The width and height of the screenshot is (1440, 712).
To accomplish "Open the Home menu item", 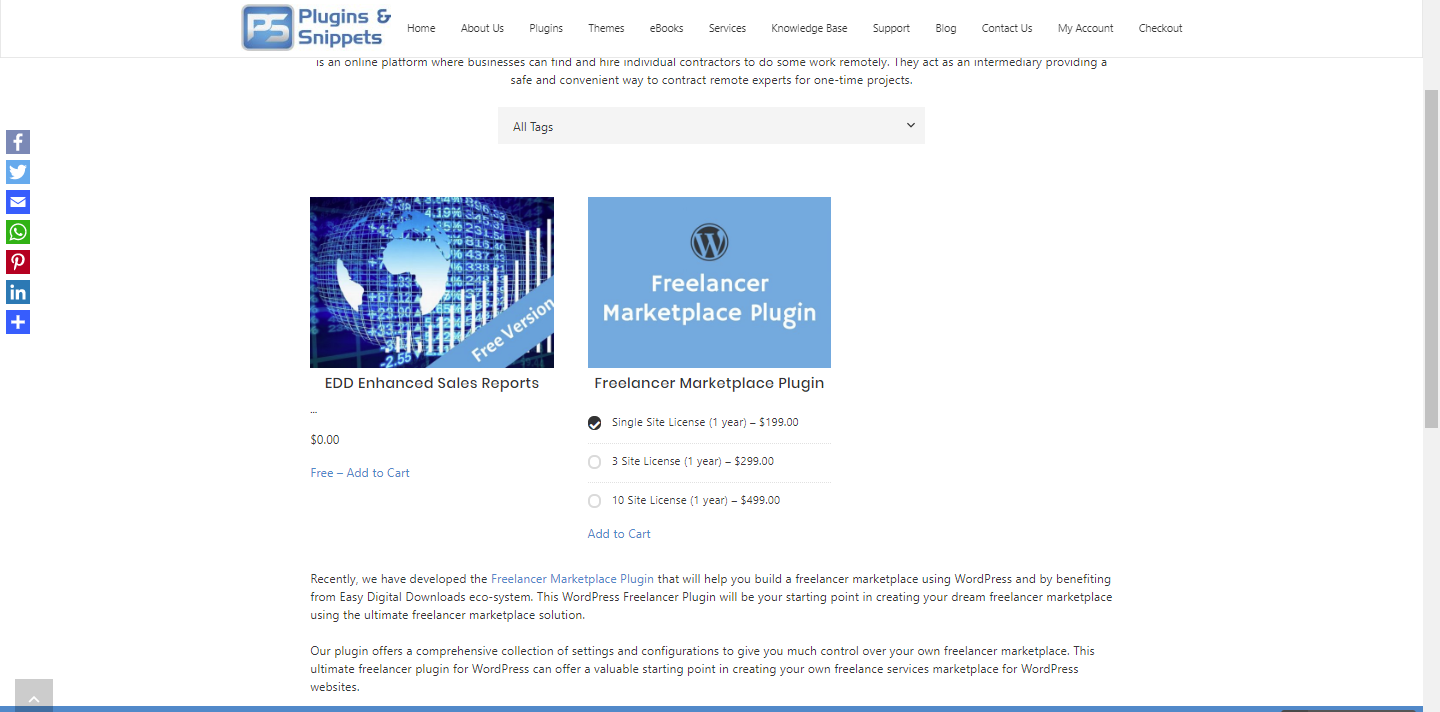I will (421, 28).
